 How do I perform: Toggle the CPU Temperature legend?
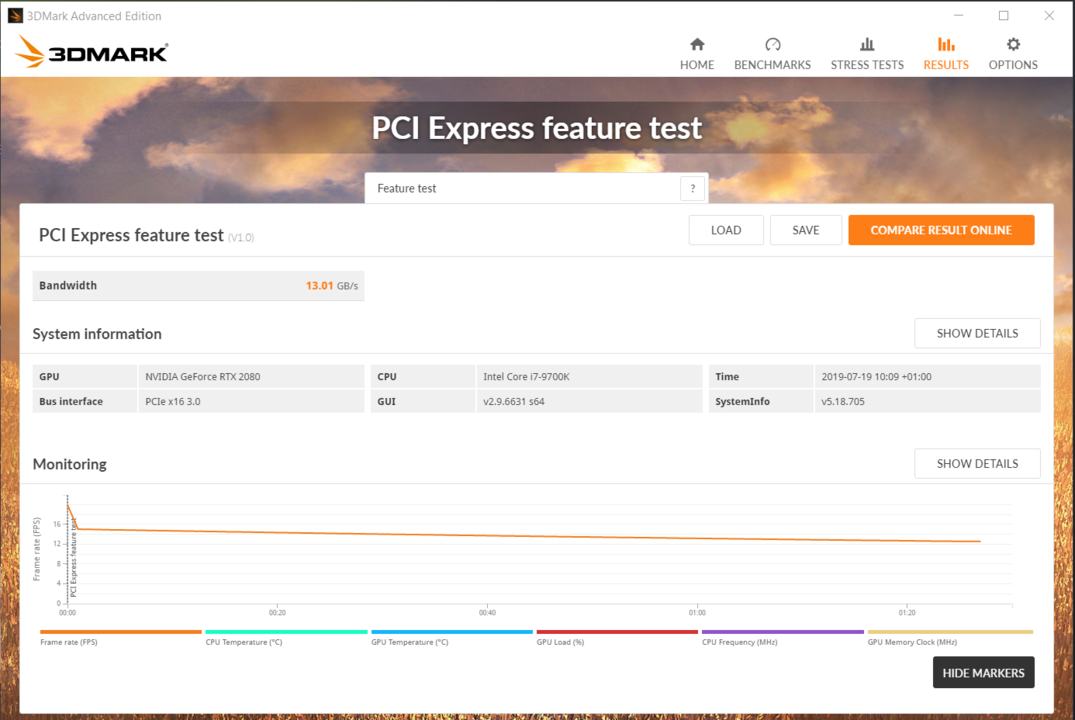coord(286,637)
